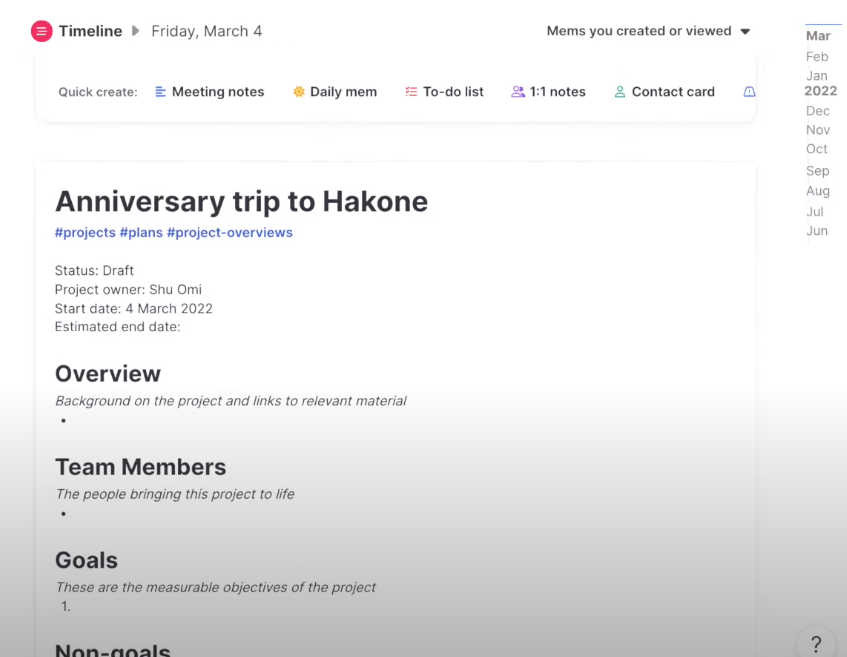Open the #projects tag

tap(85, 233)
